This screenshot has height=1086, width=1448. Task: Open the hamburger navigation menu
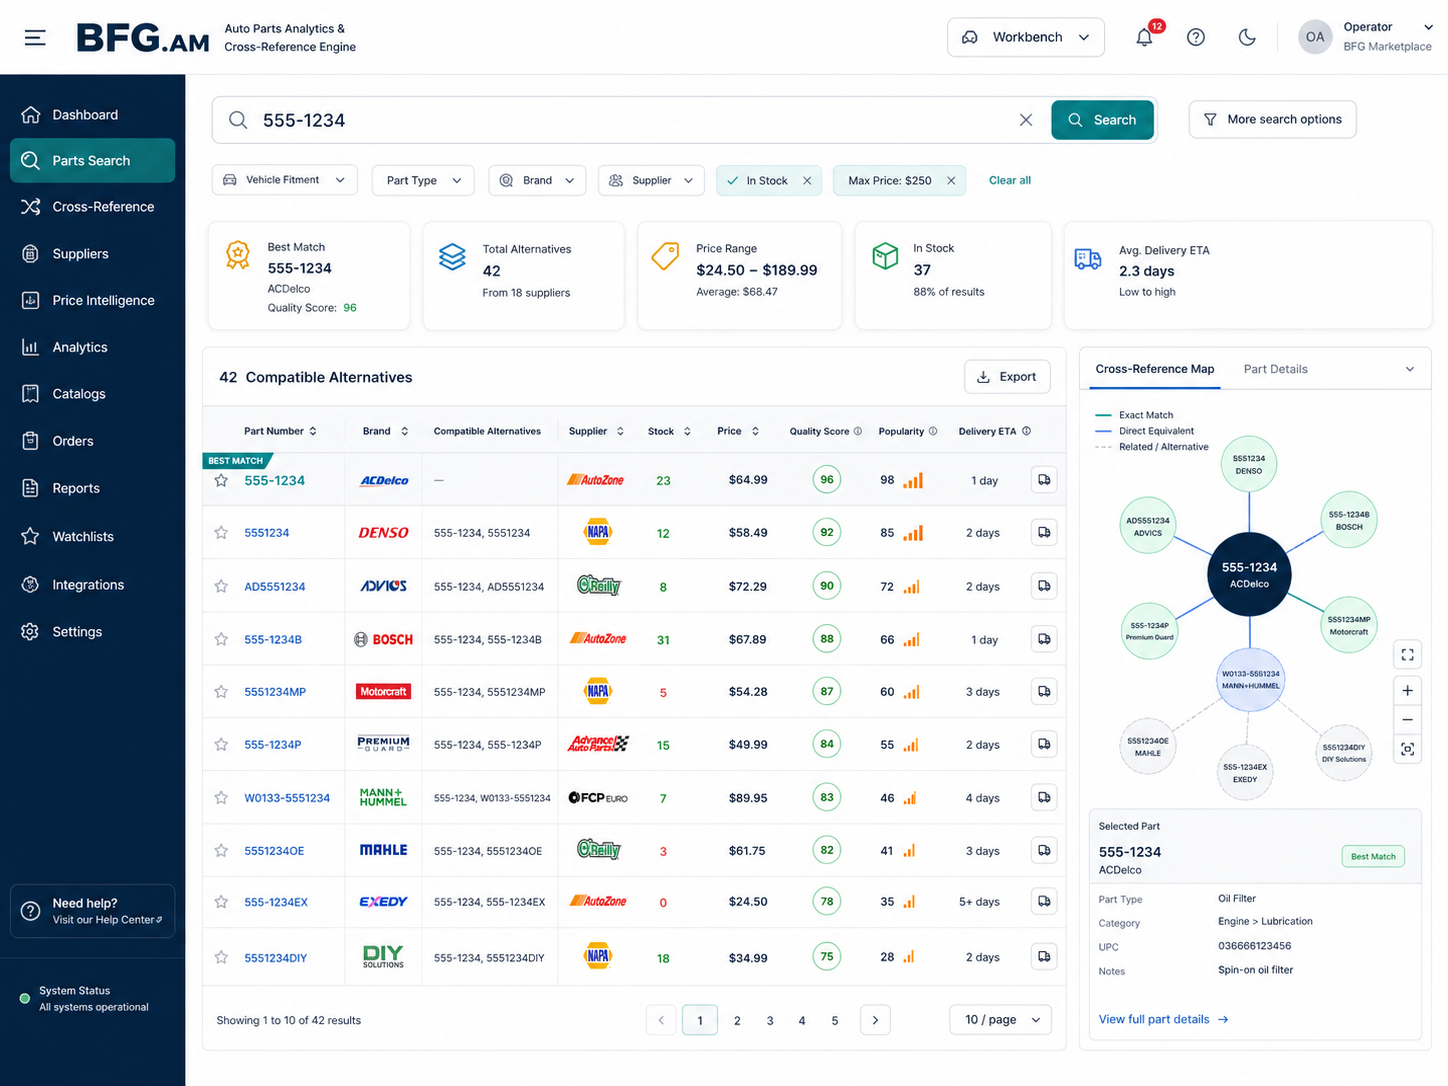pyautogui.click(x=35, y=38)
